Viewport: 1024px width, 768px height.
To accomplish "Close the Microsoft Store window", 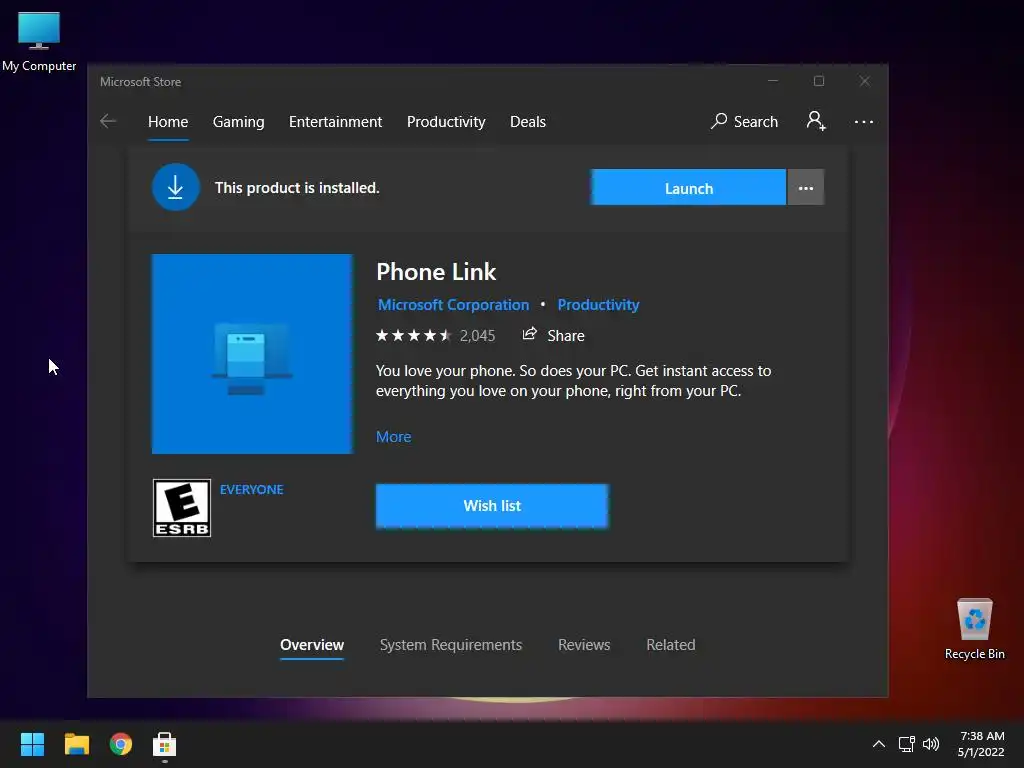I will 865,81.
